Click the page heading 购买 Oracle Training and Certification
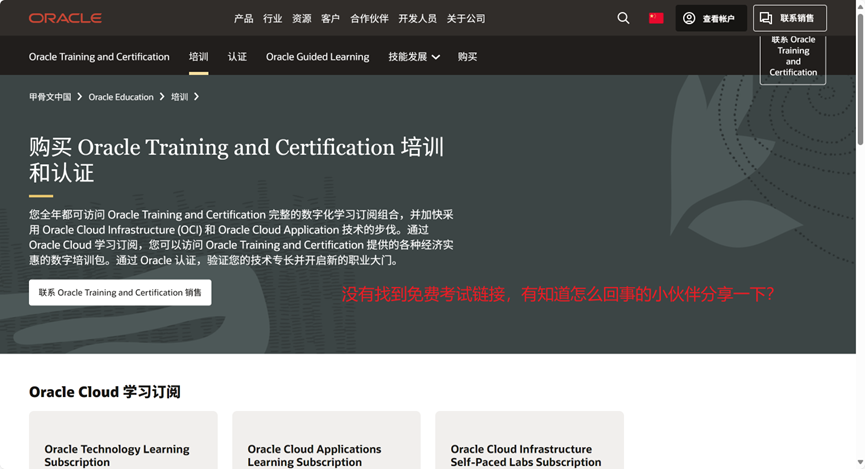The image size is (865, 469). (x=236, y=160)
